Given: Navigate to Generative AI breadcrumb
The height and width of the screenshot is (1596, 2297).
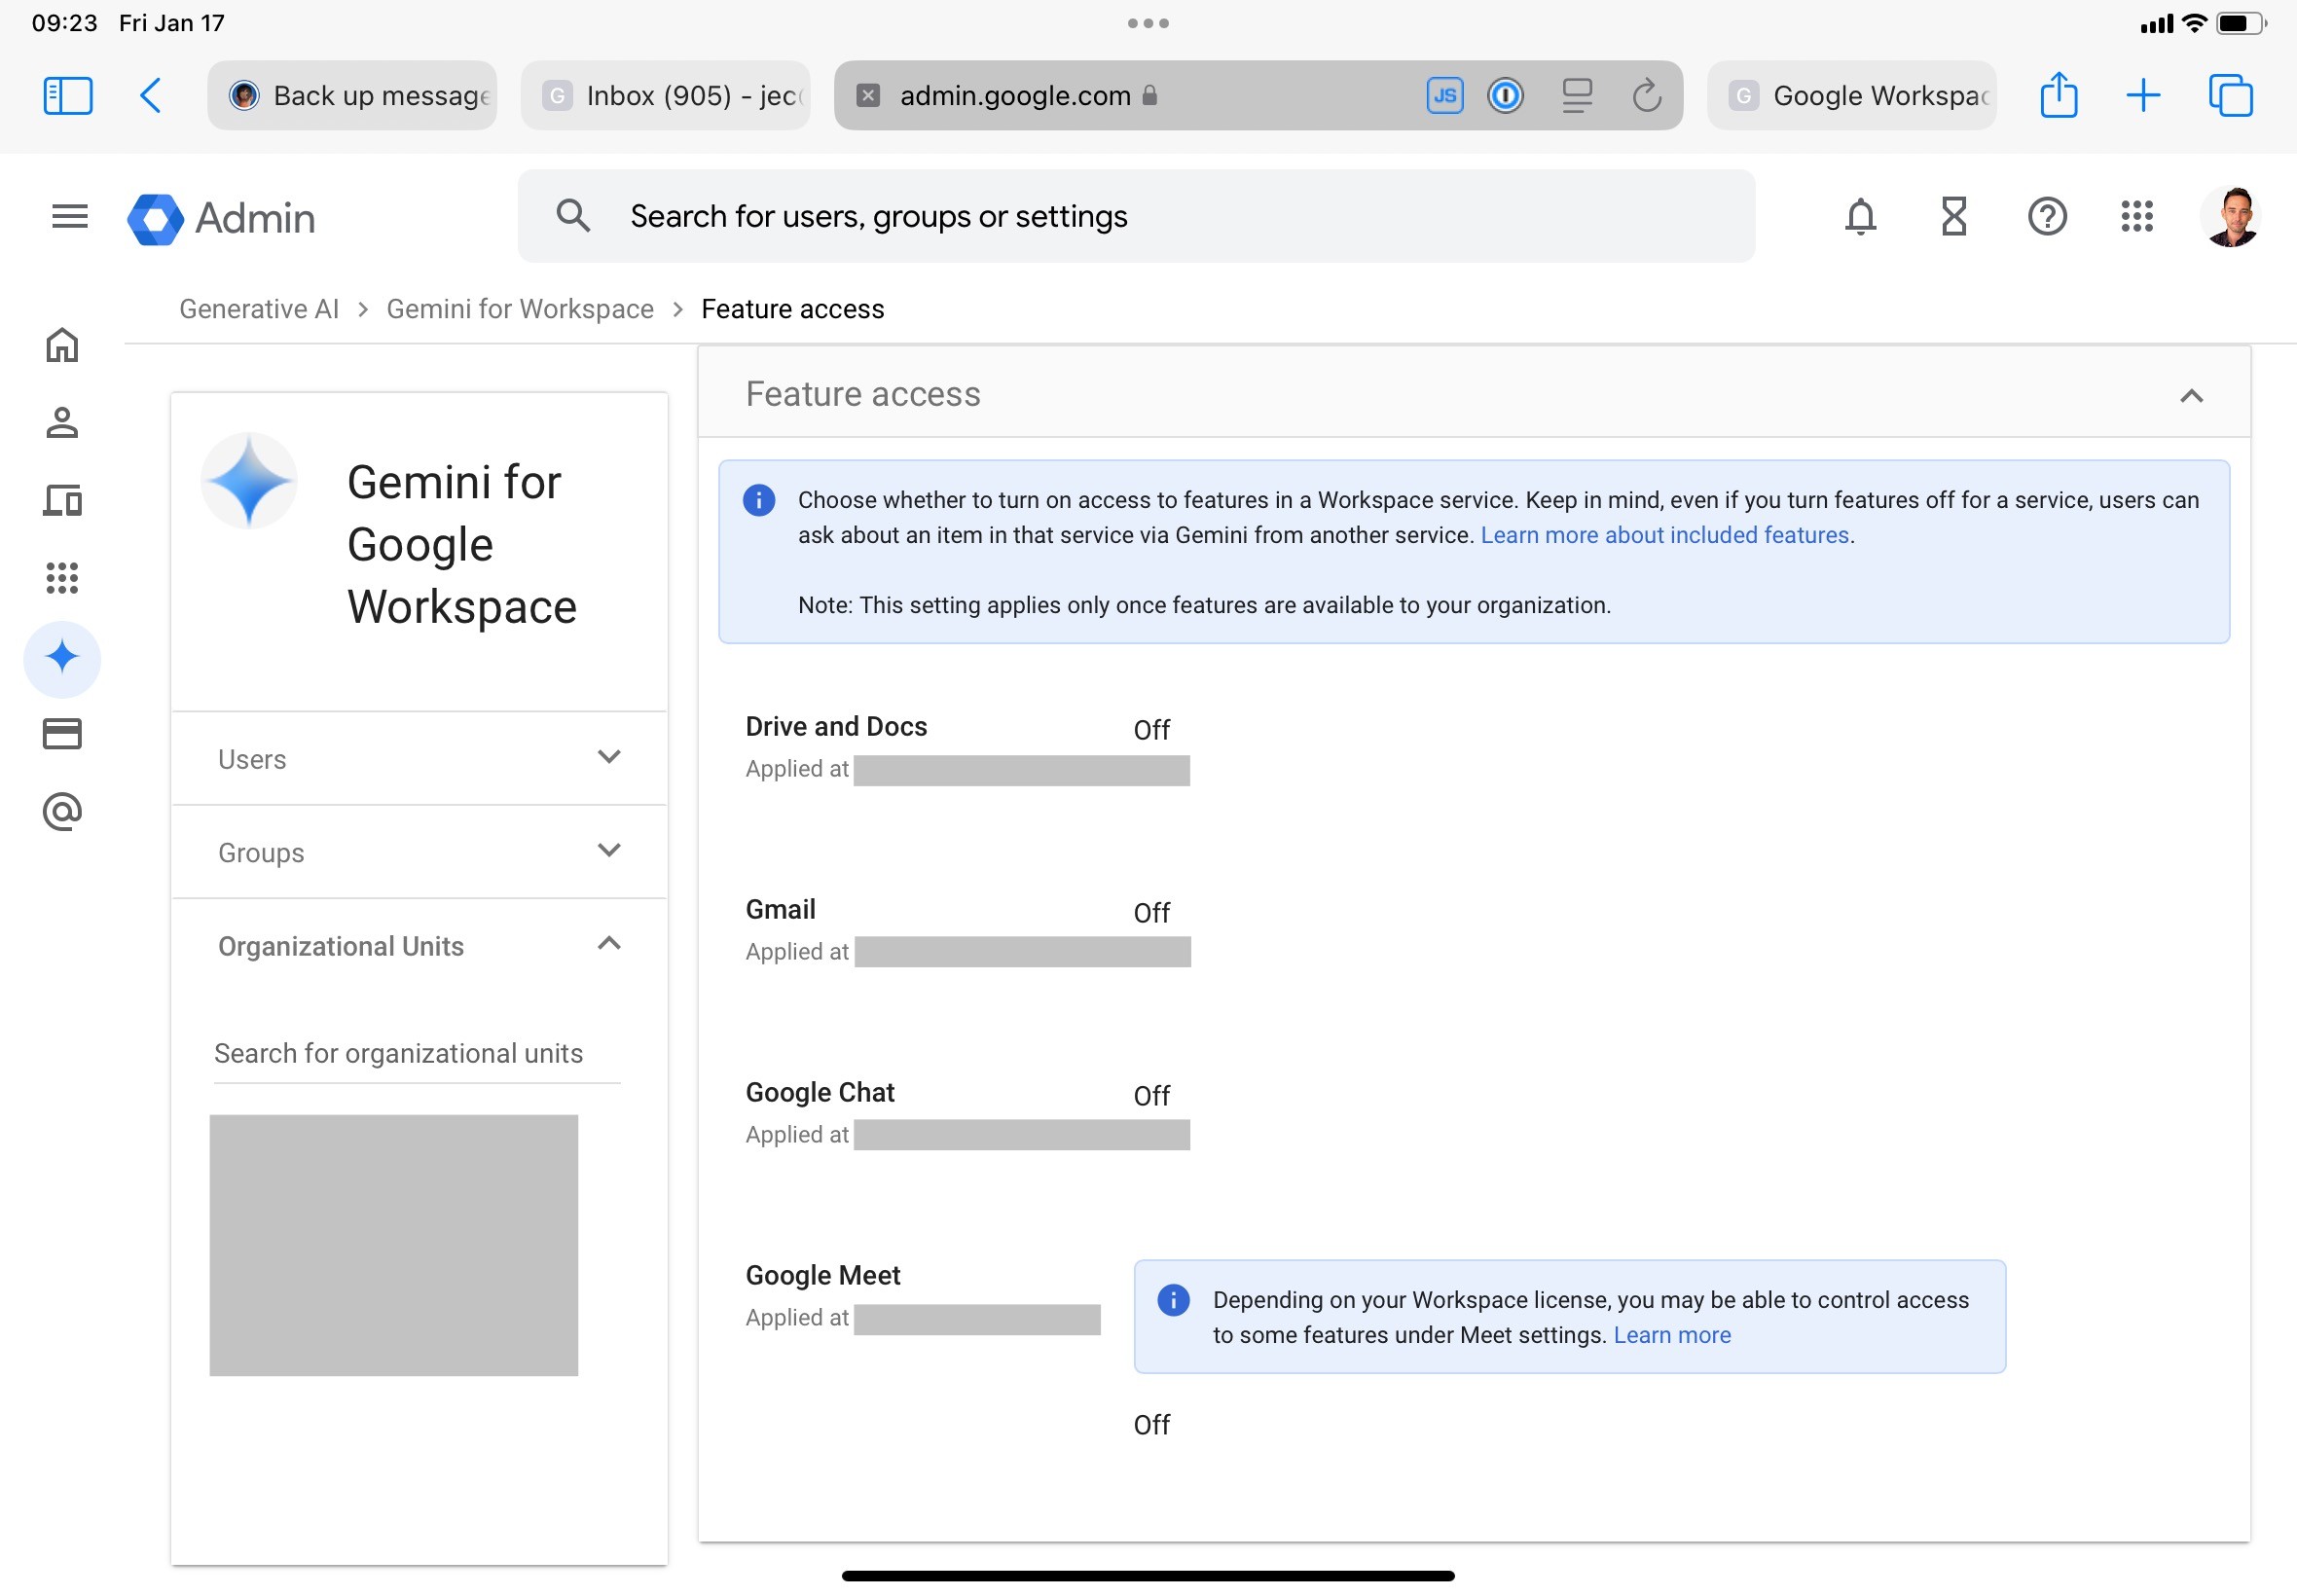Looking at the screenshot, I should (259, 309).
